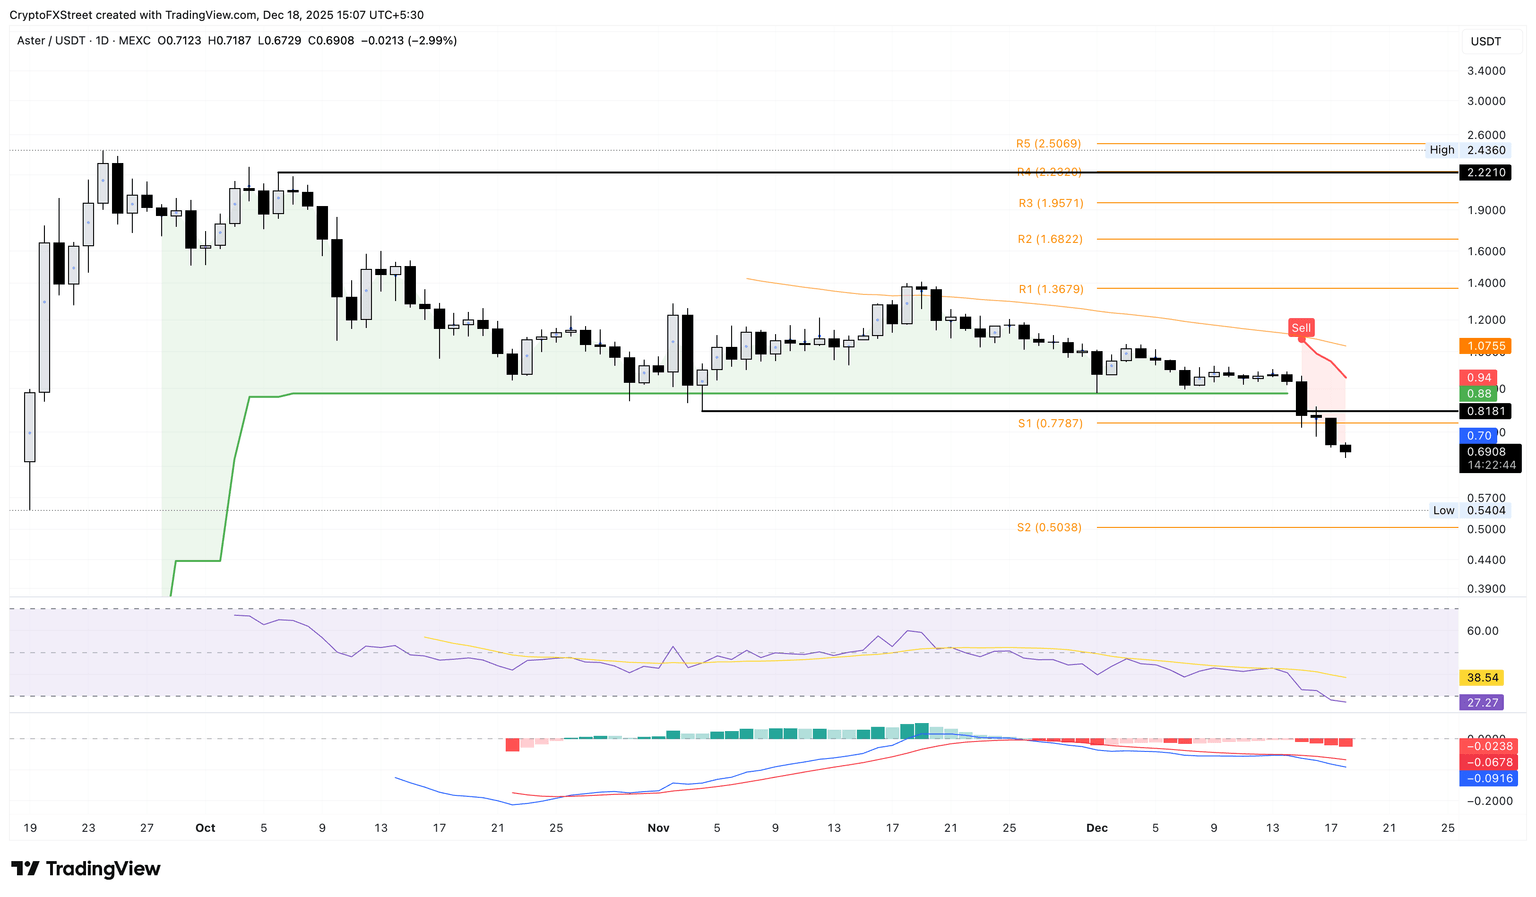Image resolution: width=1536 pixels, height=897 pixels.
Task: Click the red Sell signal marker
Action: pos(1300,327)
